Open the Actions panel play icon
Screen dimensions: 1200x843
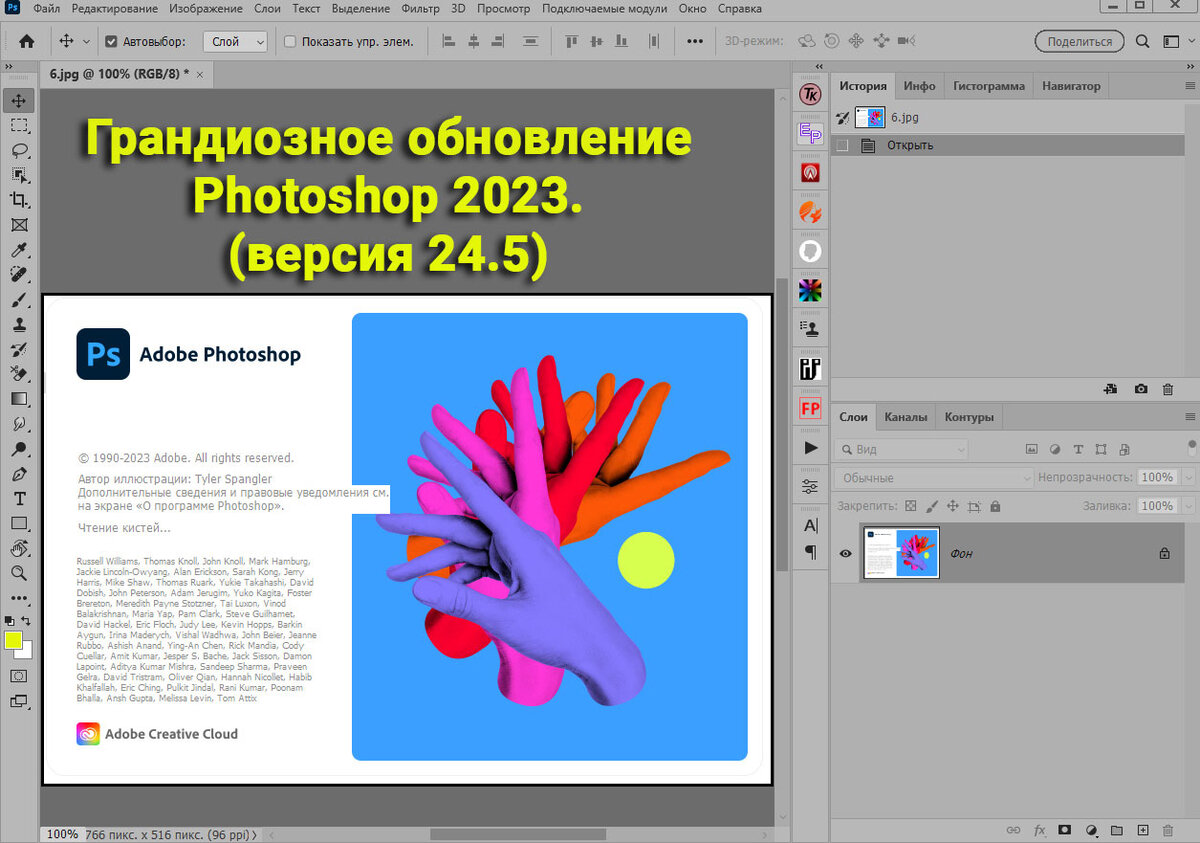pos(811,447)
